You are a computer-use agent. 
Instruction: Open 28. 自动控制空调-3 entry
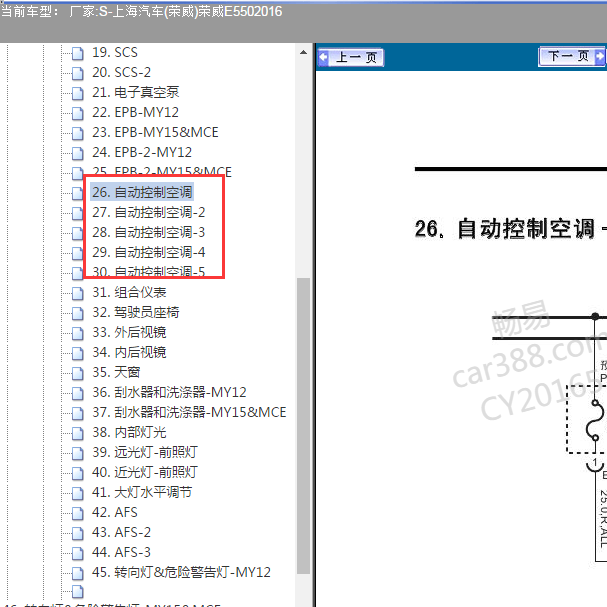click(x=148, y=232)
